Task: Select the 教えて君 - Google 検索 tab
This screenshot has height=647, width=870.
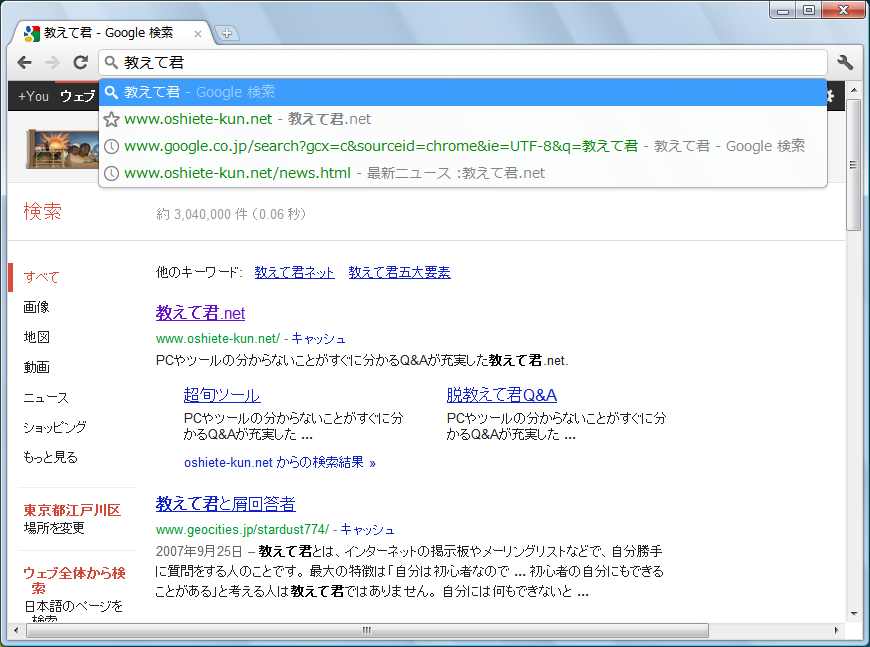Action: pos(111,33)
